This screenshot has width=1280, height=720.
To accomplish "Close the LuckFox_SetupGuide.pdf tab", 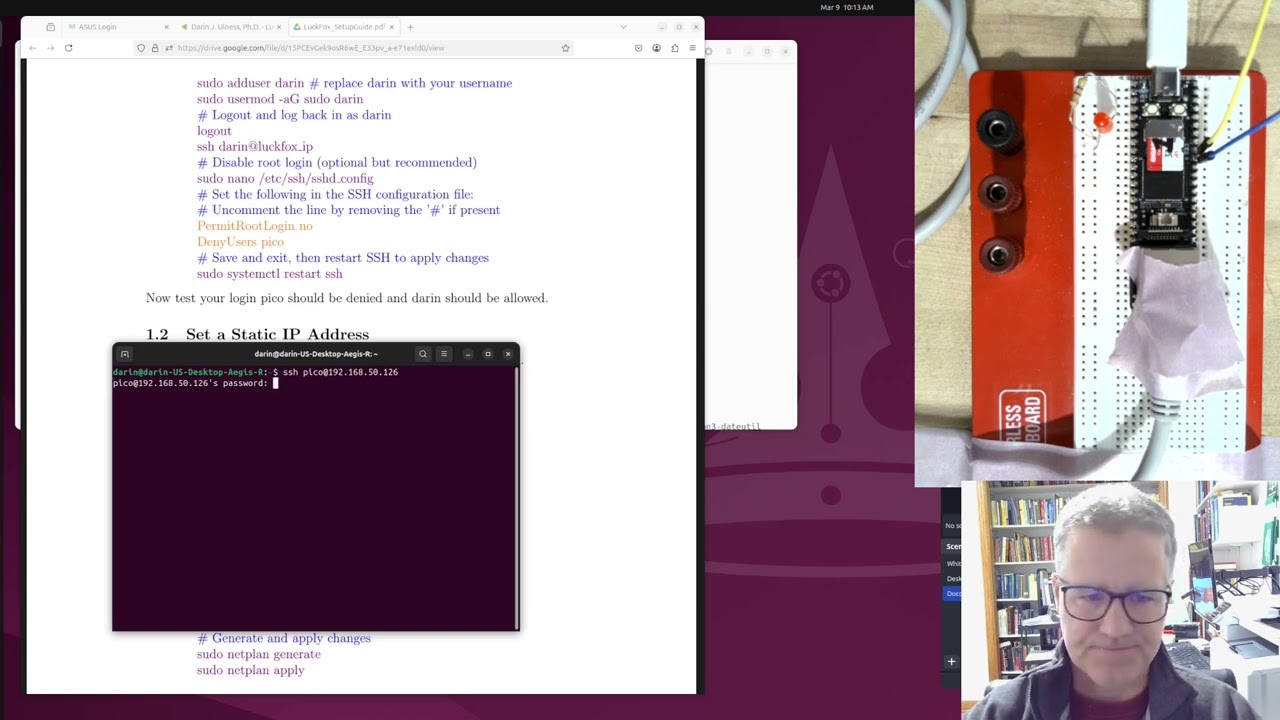I will pyautogui.click(x=392, y=27).
